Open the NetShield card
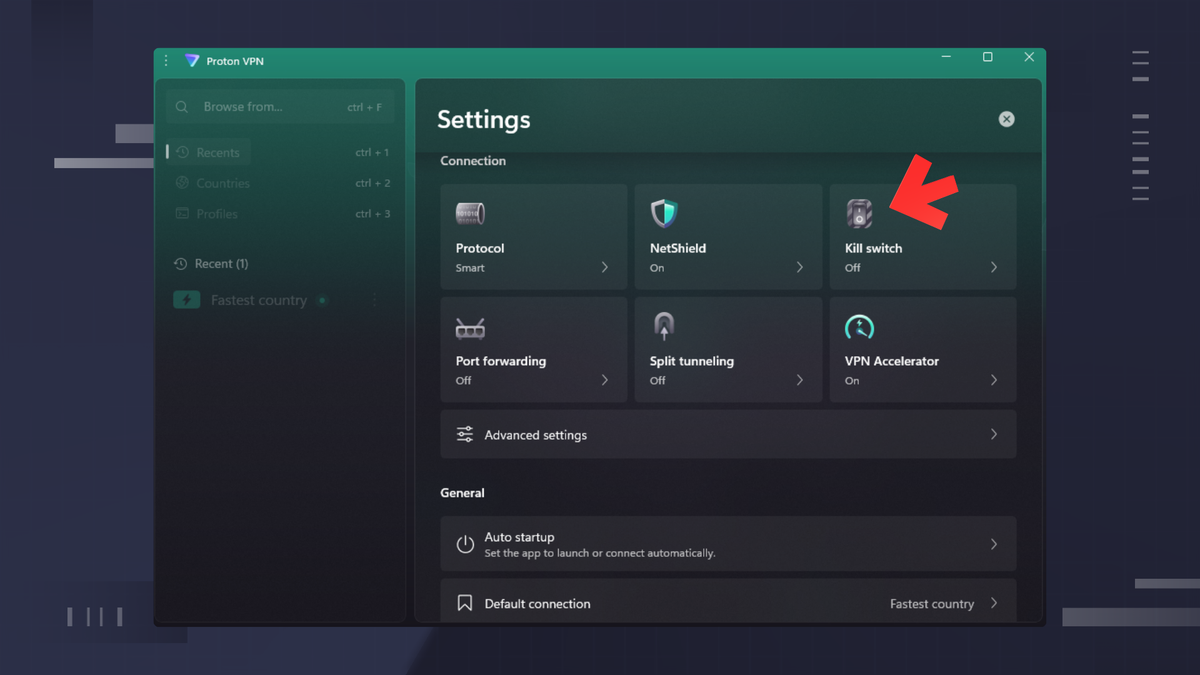This screenshot has height=675, width=1200. coord(728,237)
